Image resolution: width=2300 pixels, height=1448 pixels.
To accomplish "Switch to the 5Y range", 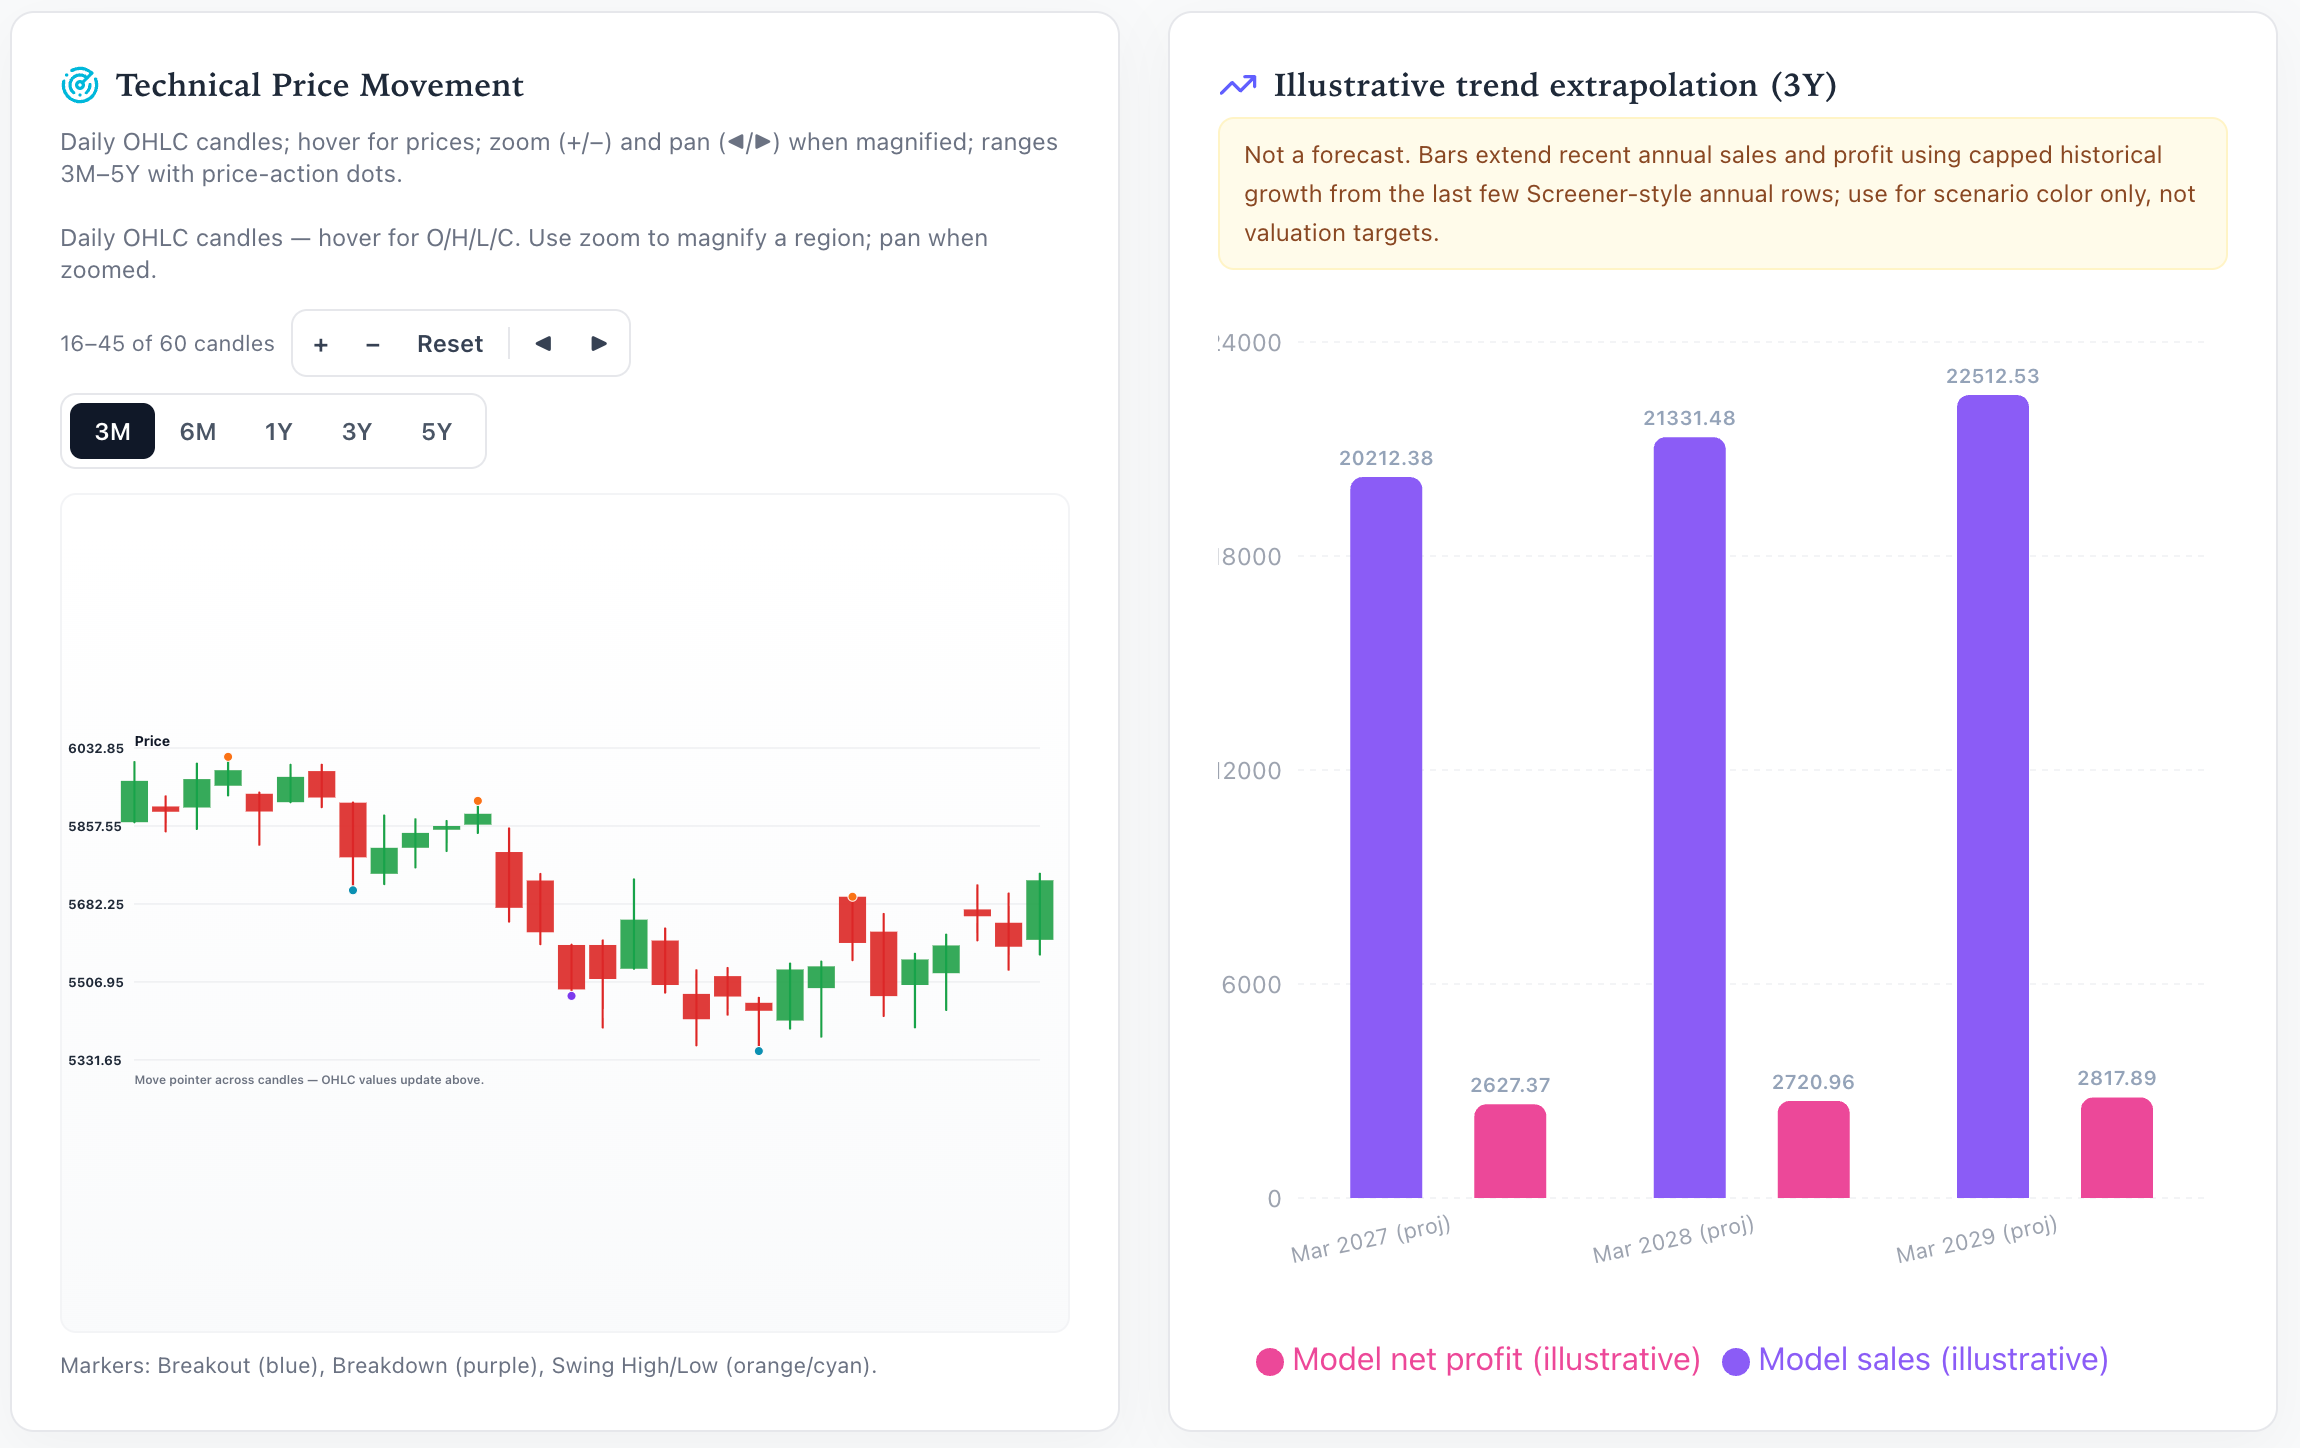I will click(x=437, y=431).
